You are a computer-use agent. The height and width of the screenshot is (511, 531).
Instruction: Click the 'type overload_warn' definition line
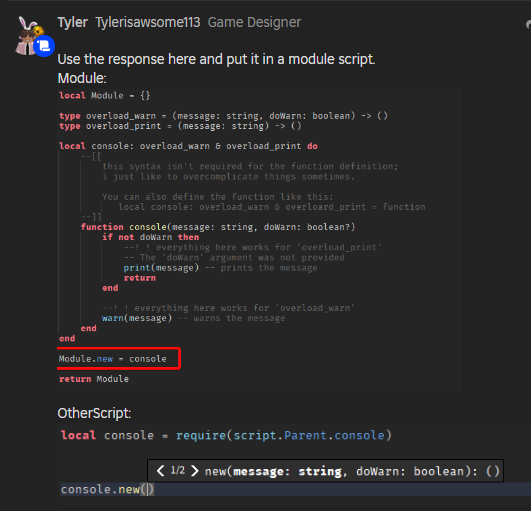point(223,116)
